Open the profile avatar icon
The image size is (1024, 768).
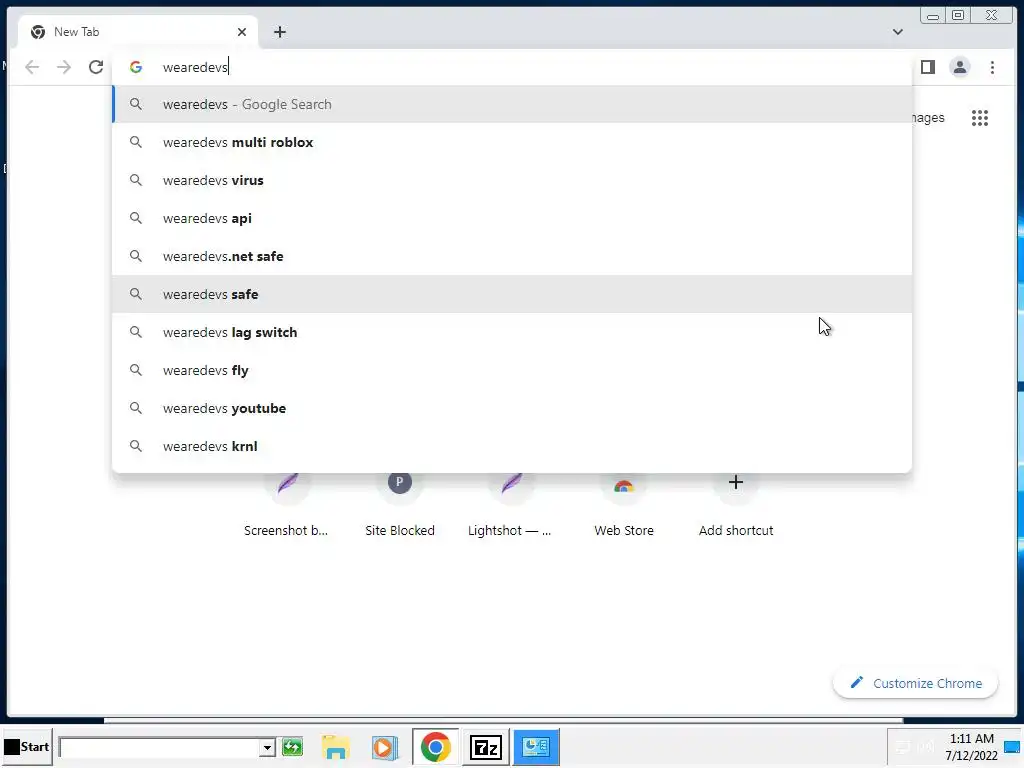point(960,67)
